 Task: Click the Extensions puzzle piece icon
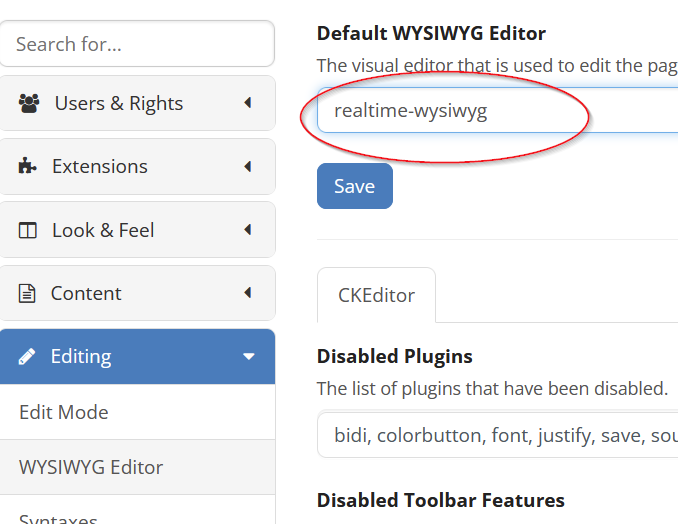(28, 166)
